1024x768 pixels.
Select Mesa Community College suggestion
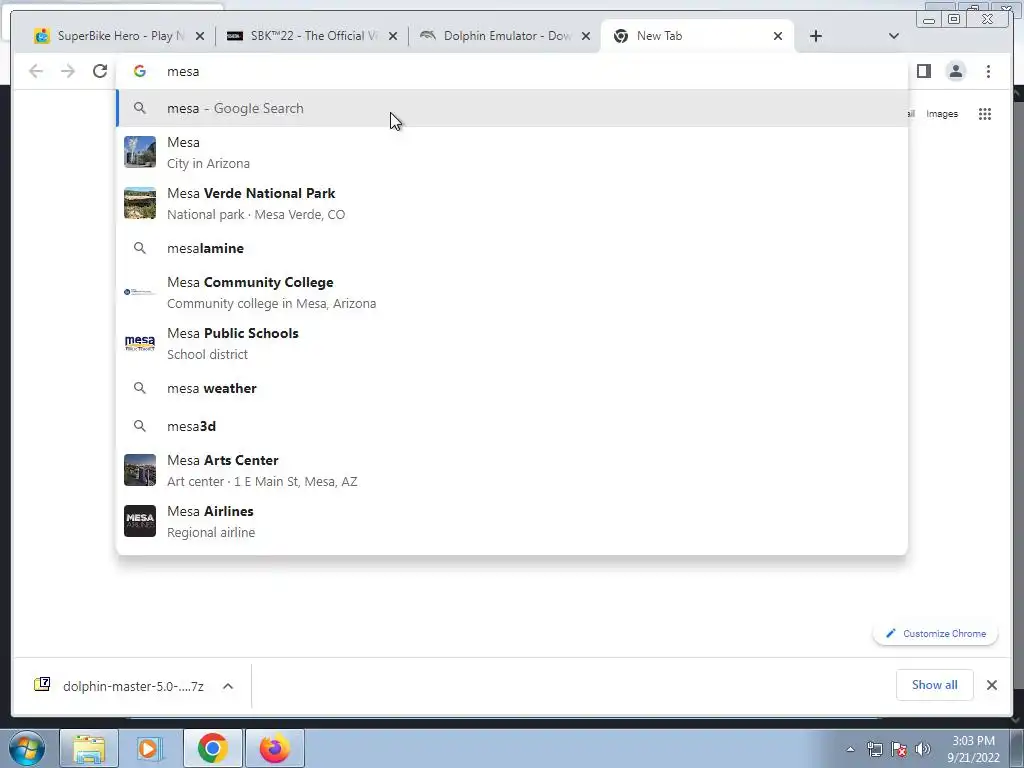[x=512, y=292]
